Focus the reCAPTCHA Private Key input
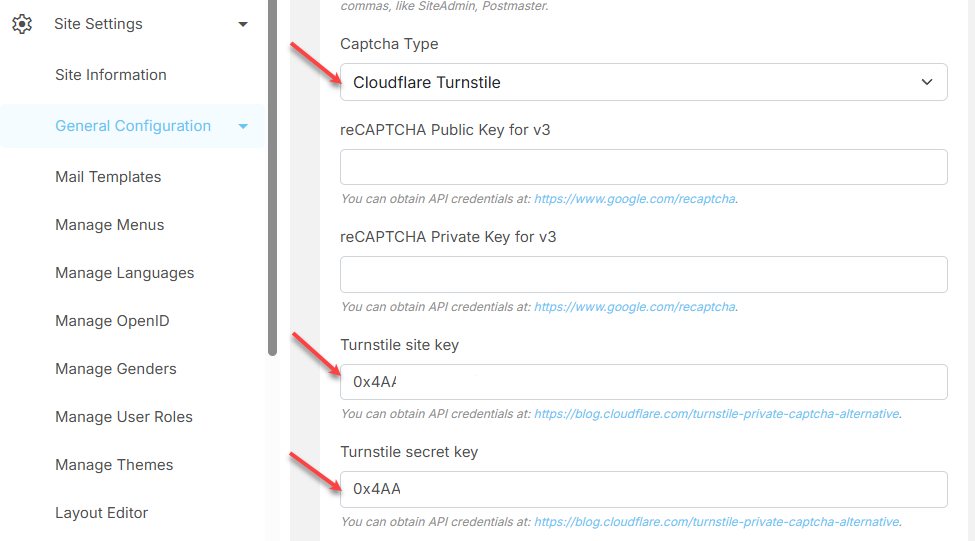Screen dimensions: 975x541 [x=643, y=274]
